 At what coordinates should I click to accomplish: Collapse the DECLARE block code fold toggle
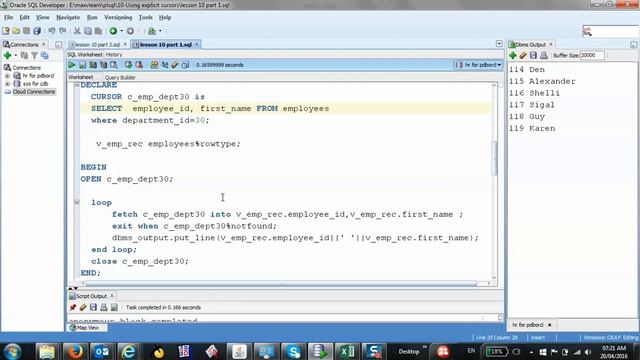(x=77, y=85)
